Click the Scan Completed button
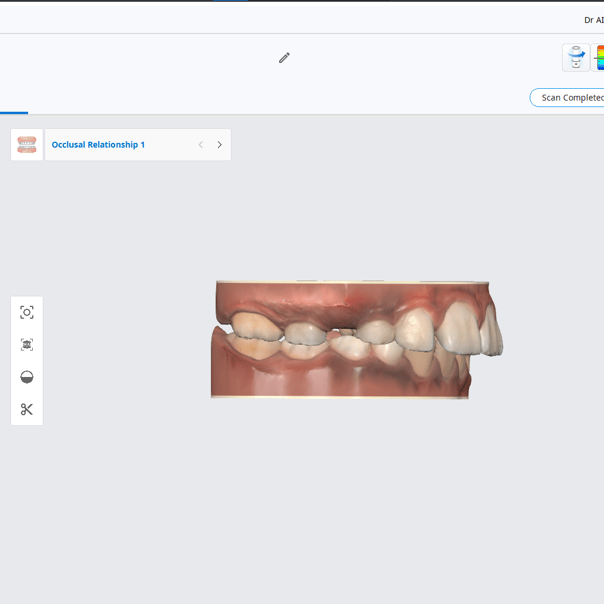Image resolution: width=604 pixels, height=604 pixels. click(x=567, y=97)
